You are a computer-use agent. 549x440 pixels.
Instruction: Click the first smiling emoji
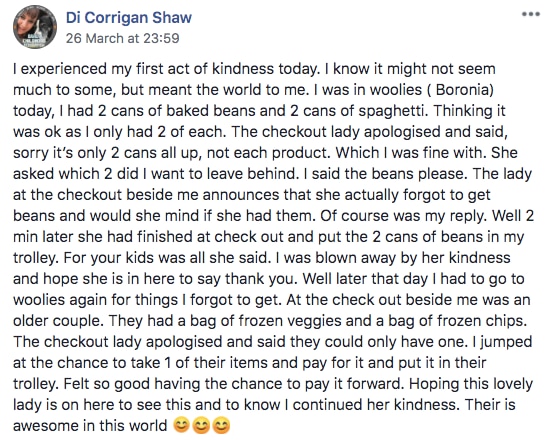click(x=182, y=426)
